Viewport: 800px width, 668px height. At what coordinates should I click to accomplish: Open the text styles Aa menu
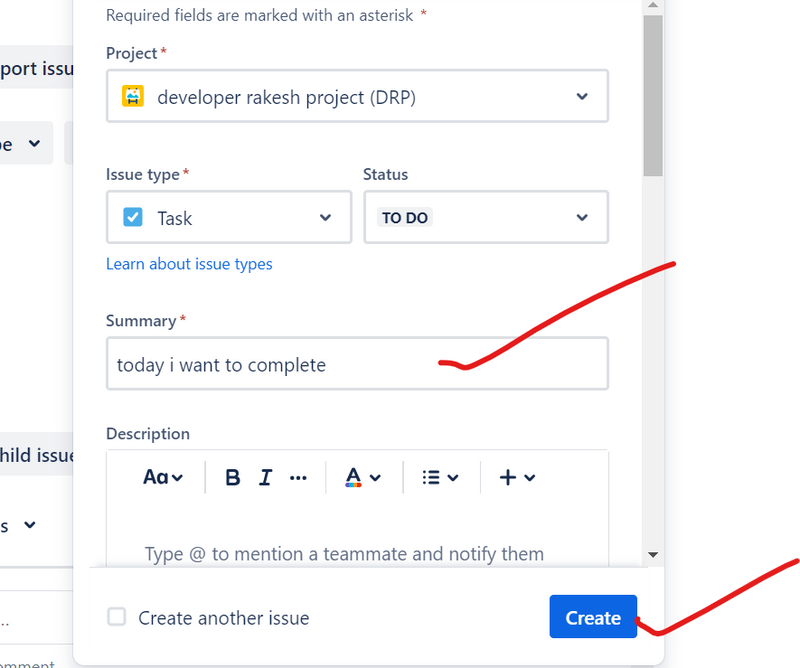tap(163, 478)
